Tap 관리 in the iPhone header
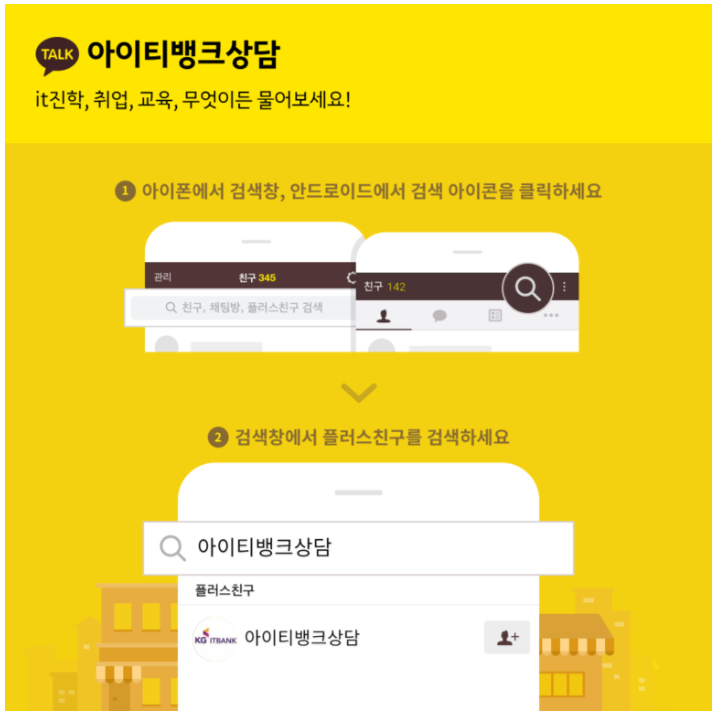 [x=162, y=277]
